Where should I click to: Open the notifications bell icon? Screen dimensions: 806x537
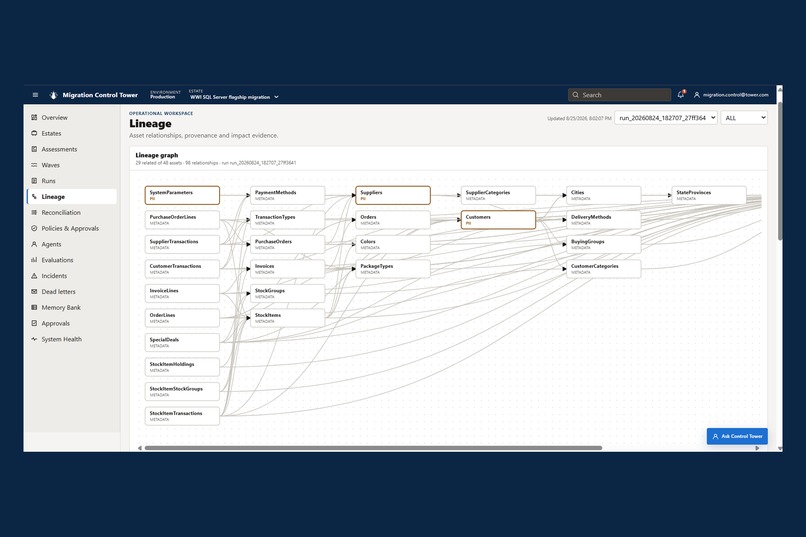[681, 95]
